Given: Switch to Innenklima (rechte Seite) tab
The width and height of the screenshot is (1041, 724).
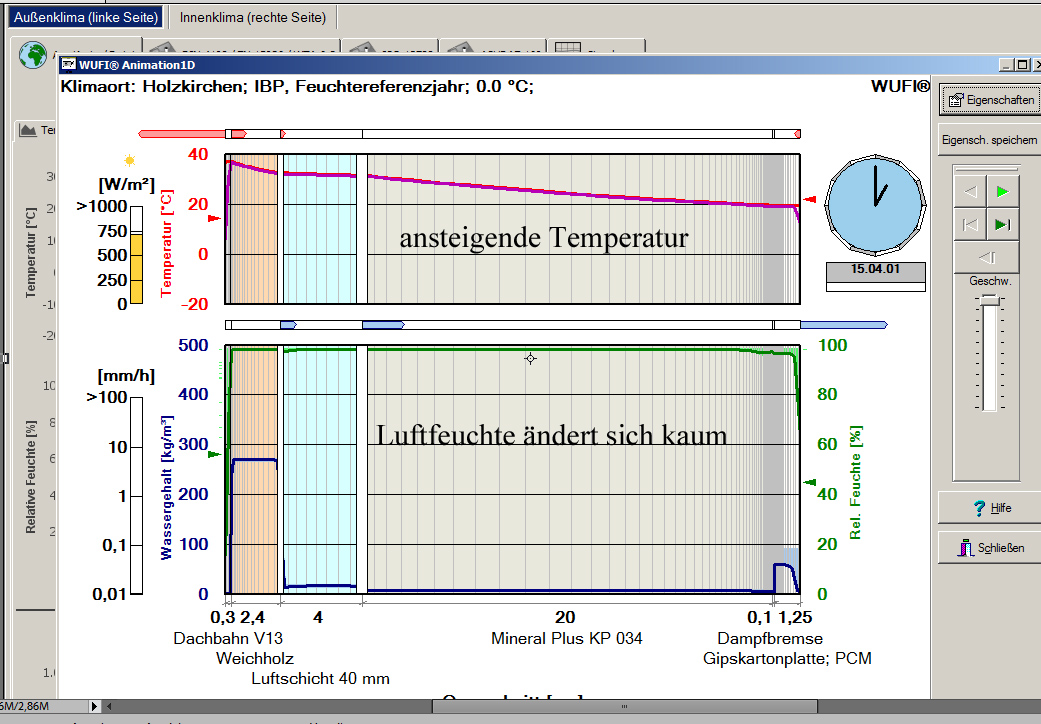Looking at the screenshot, I should (x=253, y=18).
